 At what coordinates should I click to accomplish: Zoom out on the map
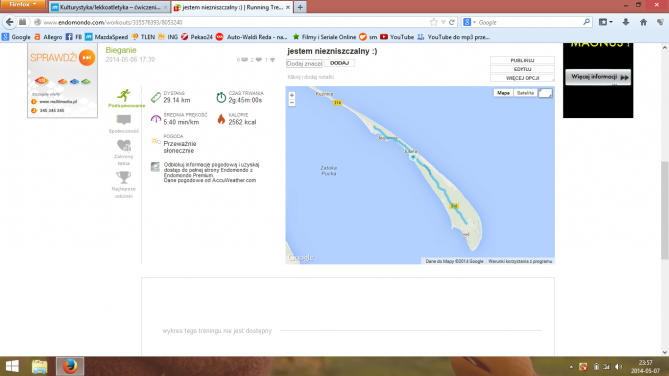(x=292, y=103)
